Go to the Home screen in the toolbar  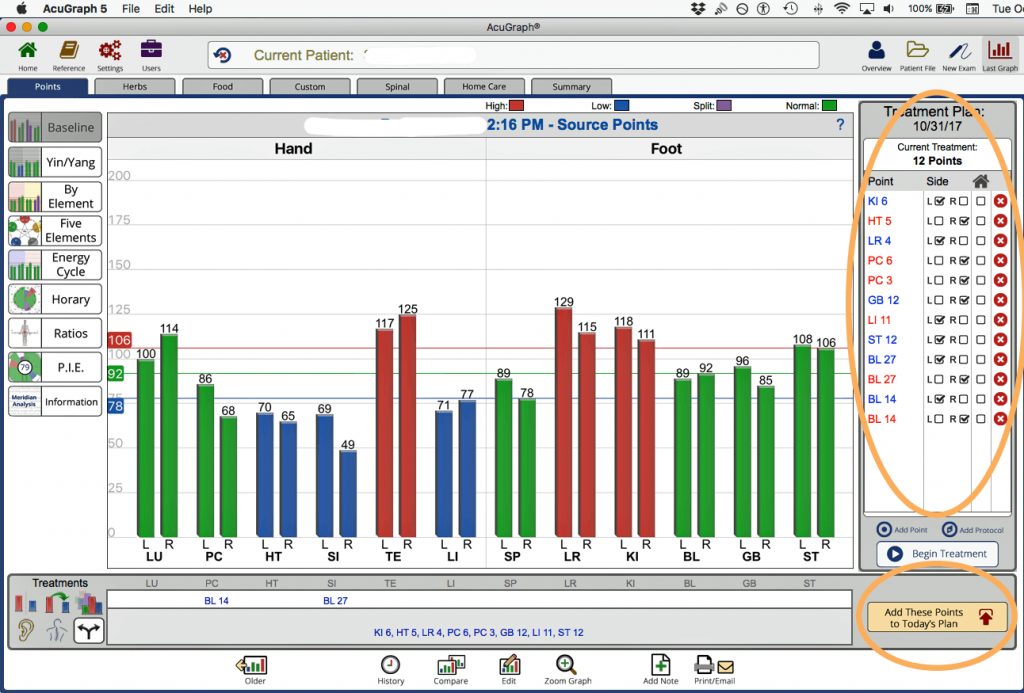[27, 55]
